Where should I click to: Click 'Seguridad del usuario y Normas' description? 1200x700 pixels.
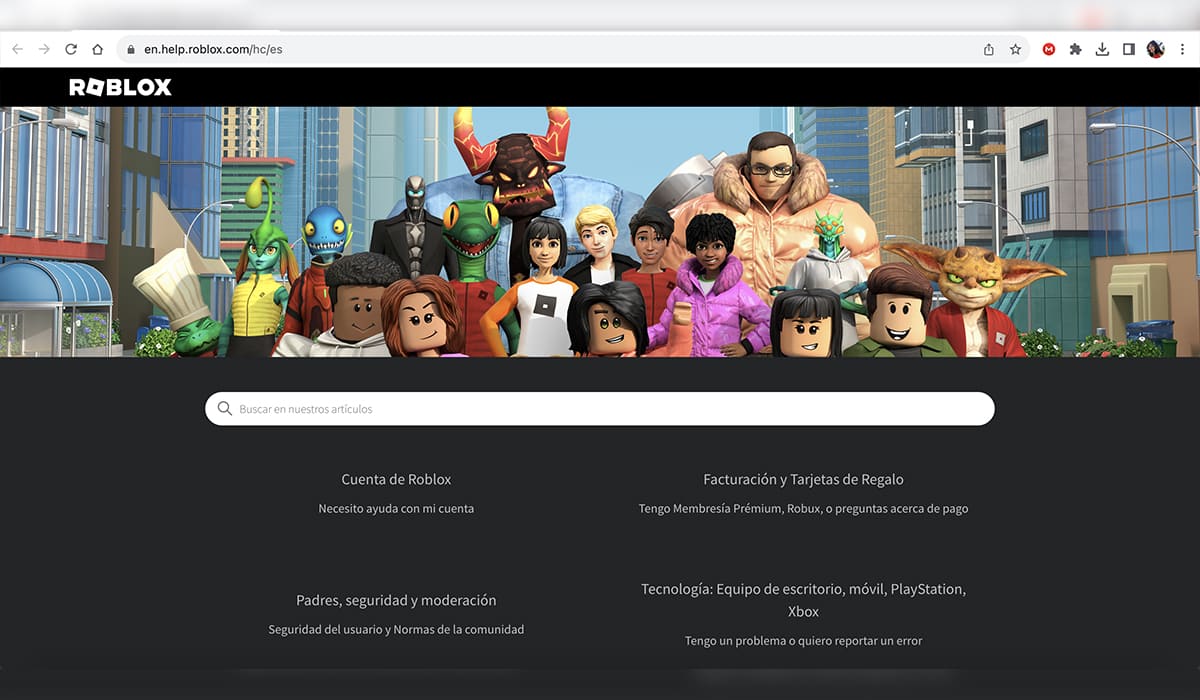point(396,630)
